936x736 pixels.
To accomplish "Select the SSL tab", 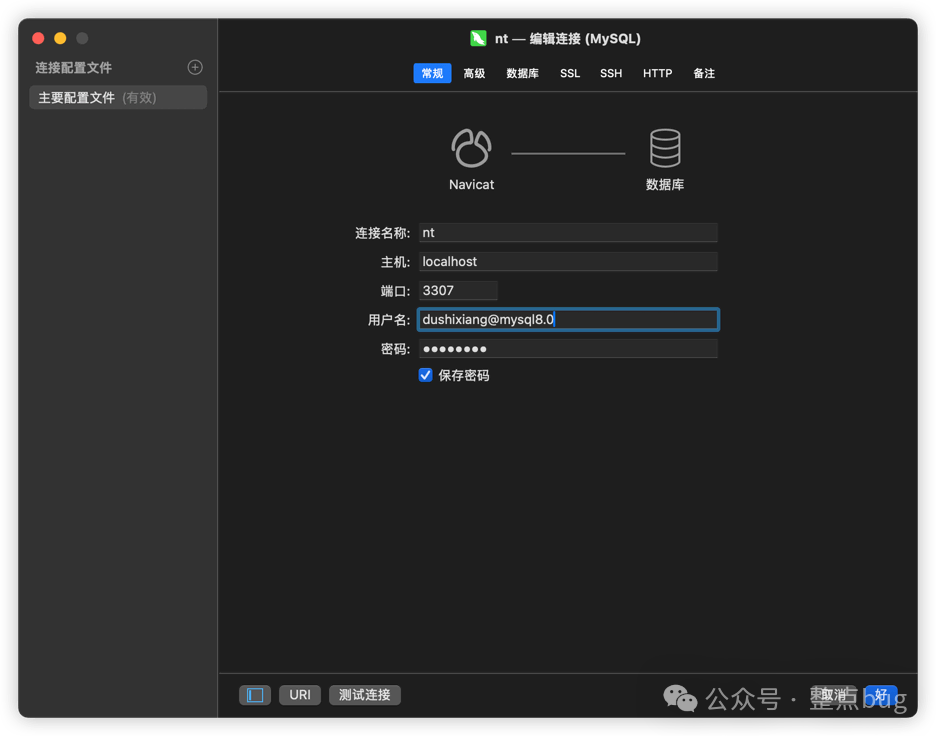I will (x=569, y=73).
